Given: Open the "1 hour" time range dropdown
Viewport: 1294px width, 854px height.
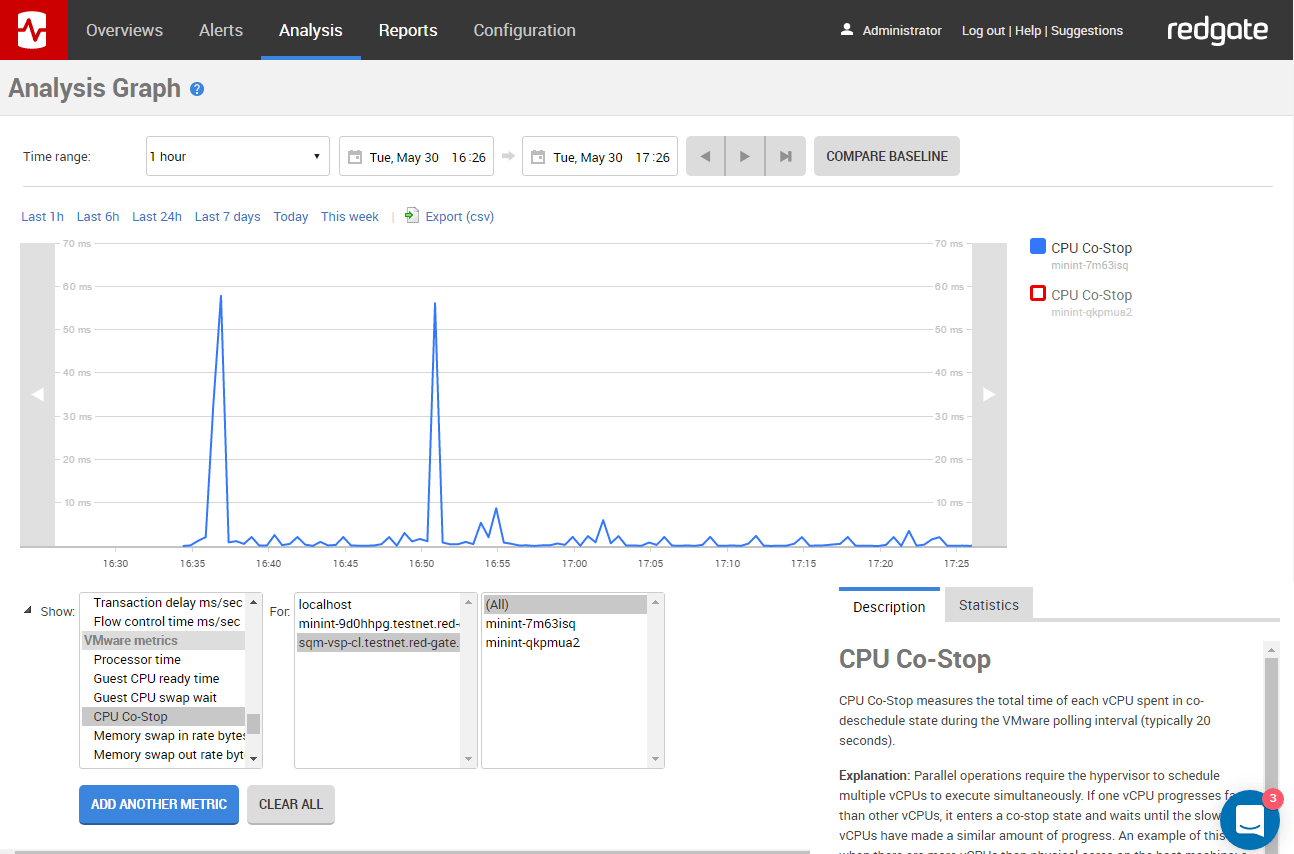Looking at the screenshot, I should pyautogui.click(x=237, y=156).
